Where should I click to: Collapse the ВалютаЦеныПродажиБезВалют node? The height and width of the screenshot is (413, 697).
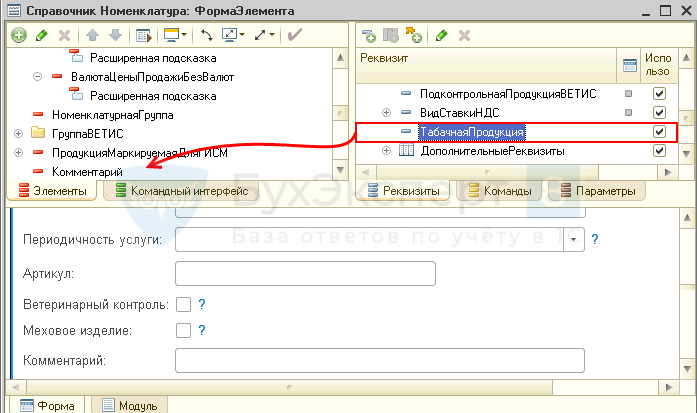coord(38,77)
